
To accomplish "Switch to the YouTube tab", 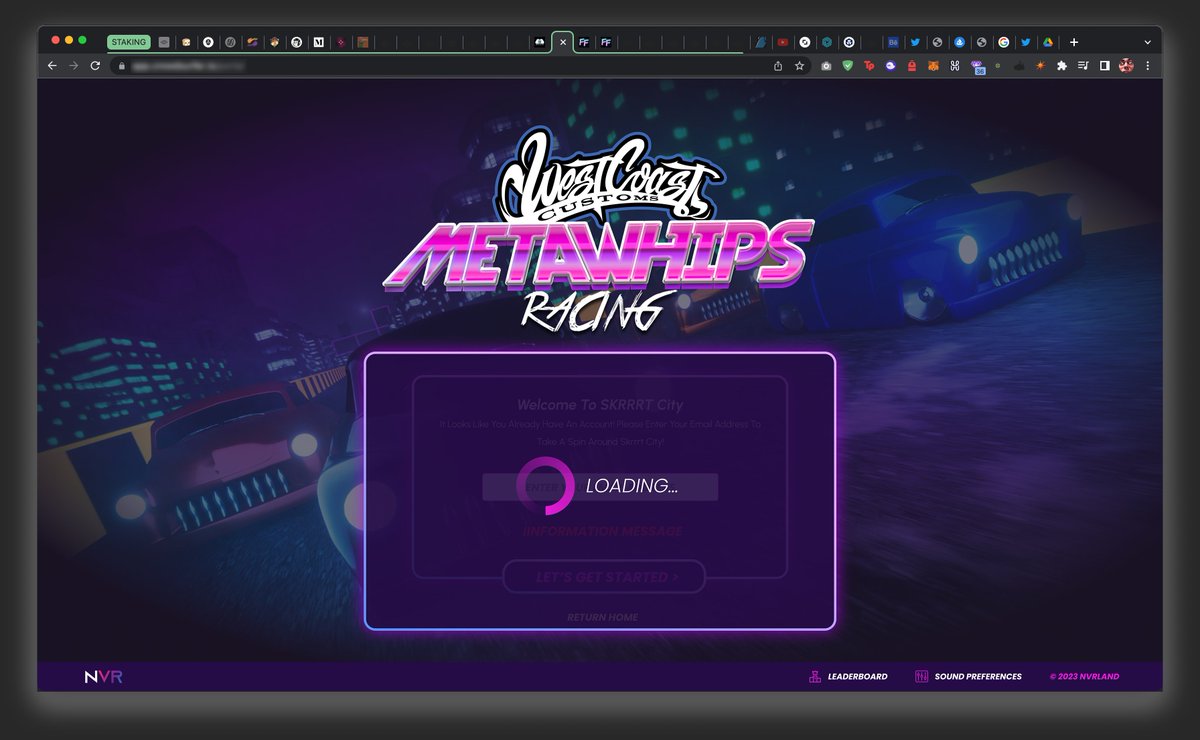I will [x=783, y=42].
